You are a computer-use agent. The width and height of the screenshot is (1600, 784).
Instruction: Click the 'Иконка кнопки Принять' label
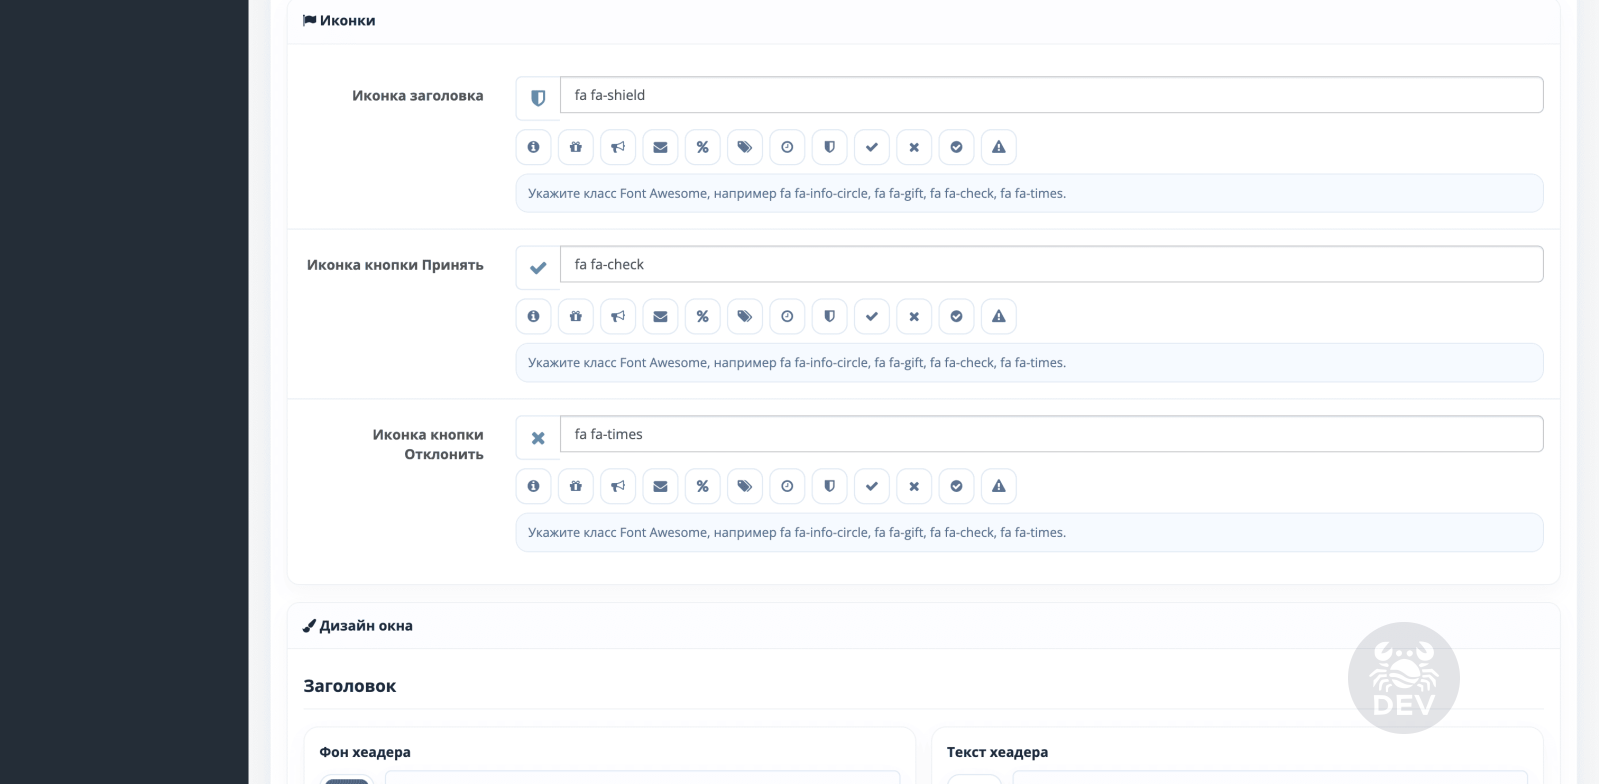(x=395, y=265)
